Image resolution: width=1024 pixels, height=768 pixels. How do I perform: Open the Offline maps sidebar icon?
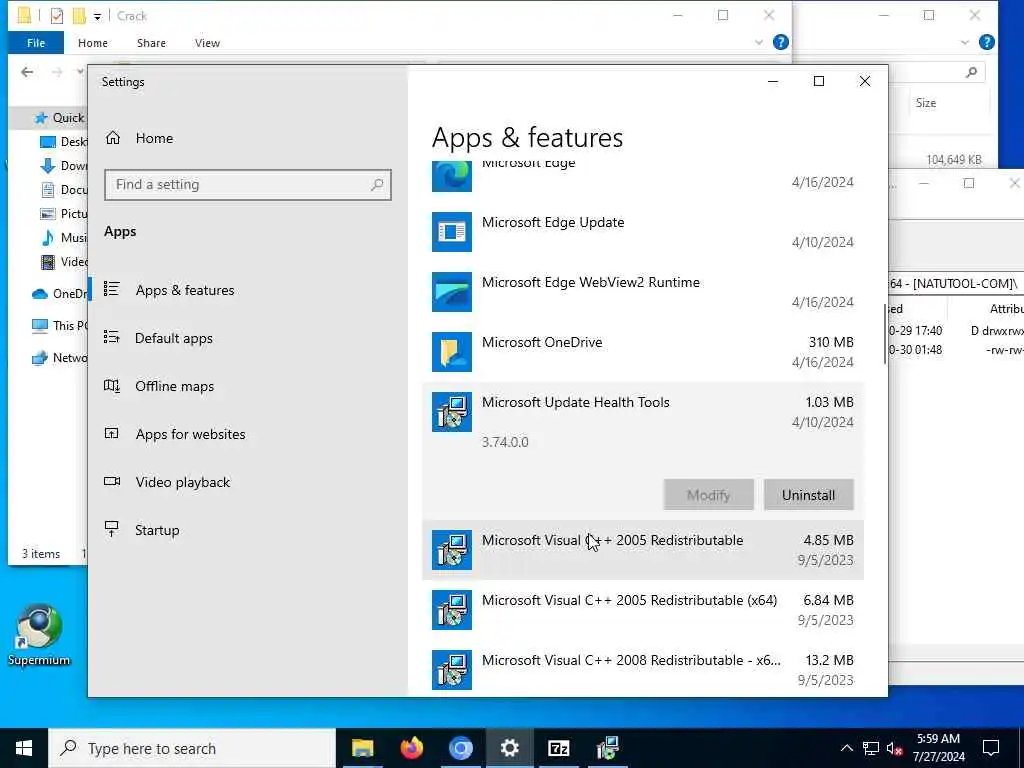[x=112, y=385]
